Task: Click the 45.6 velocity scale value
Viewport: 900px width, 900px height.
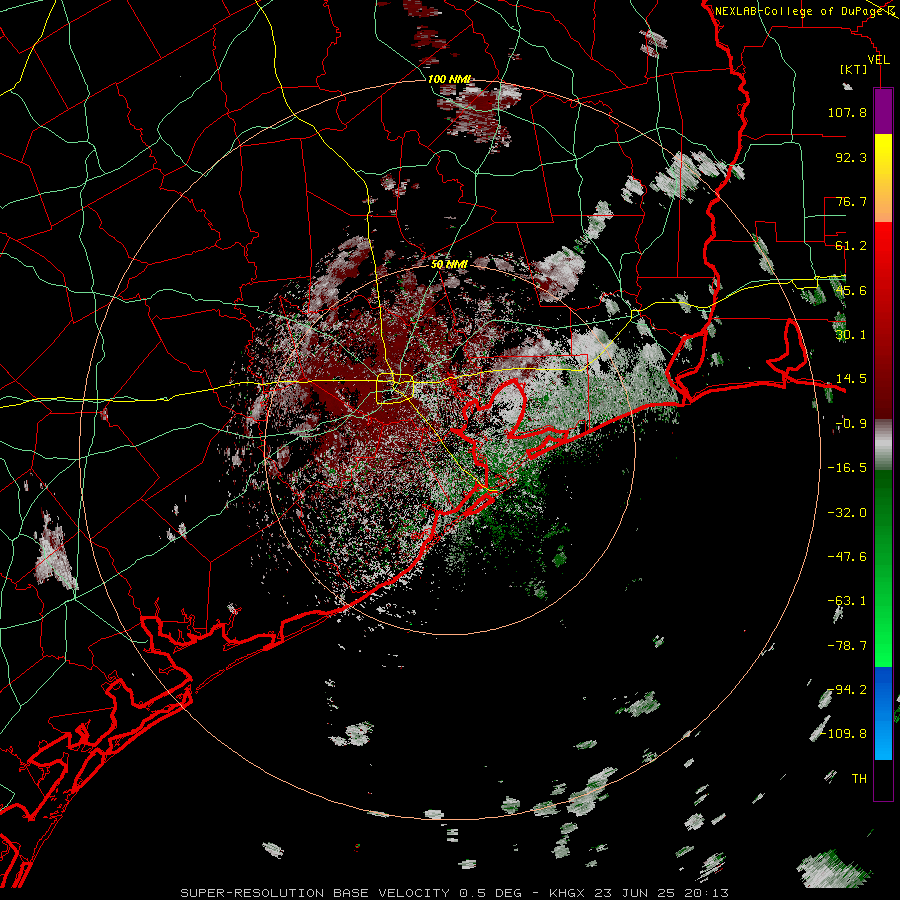Action: click(x=851, y=290)
